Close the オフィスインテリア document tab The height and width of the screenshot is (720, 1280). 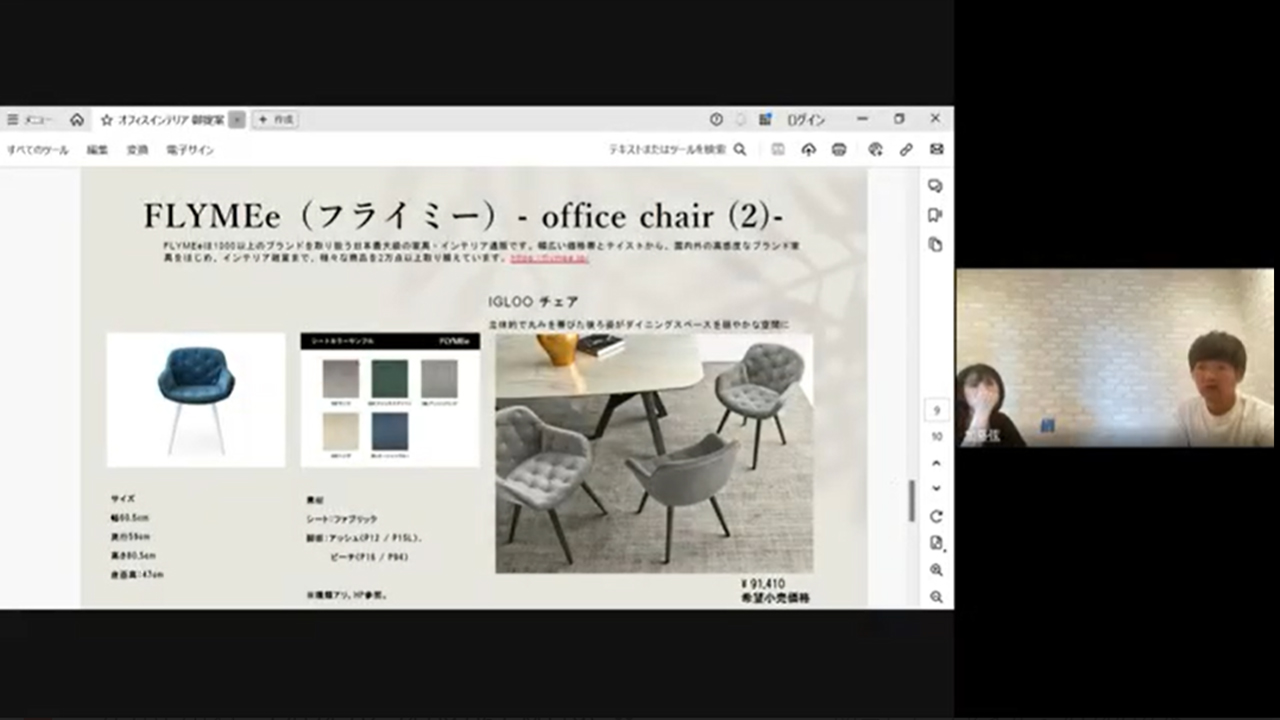pyautogui.click(x=237, y=120)
